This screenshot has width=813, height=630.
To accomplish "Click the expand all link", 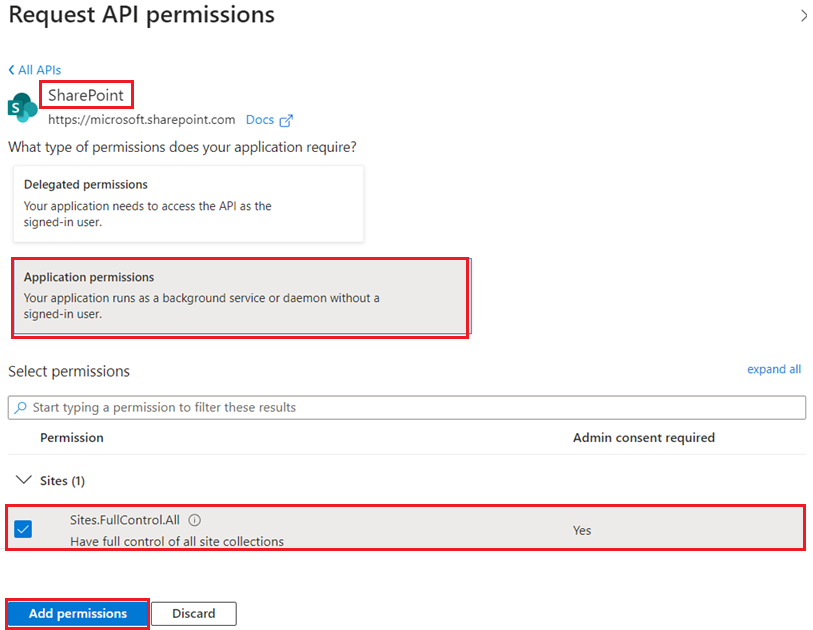I will click(773, 369).
